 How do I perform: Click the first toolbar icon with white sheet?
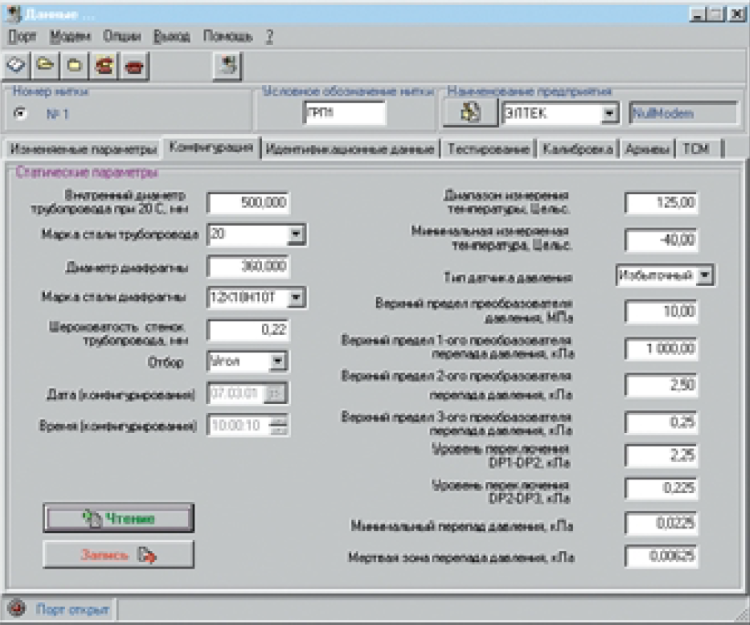(17, 66)
